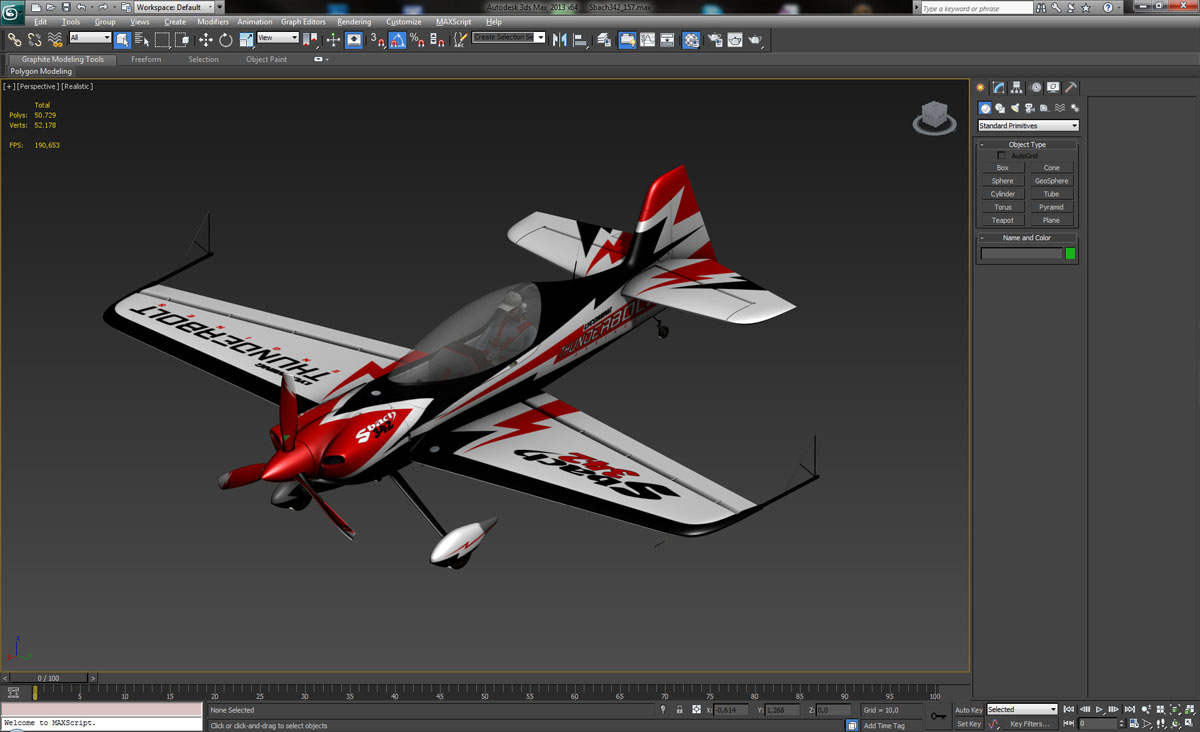Click the Key Filters... button
1200x732 pixels.
click(1029, 724)
